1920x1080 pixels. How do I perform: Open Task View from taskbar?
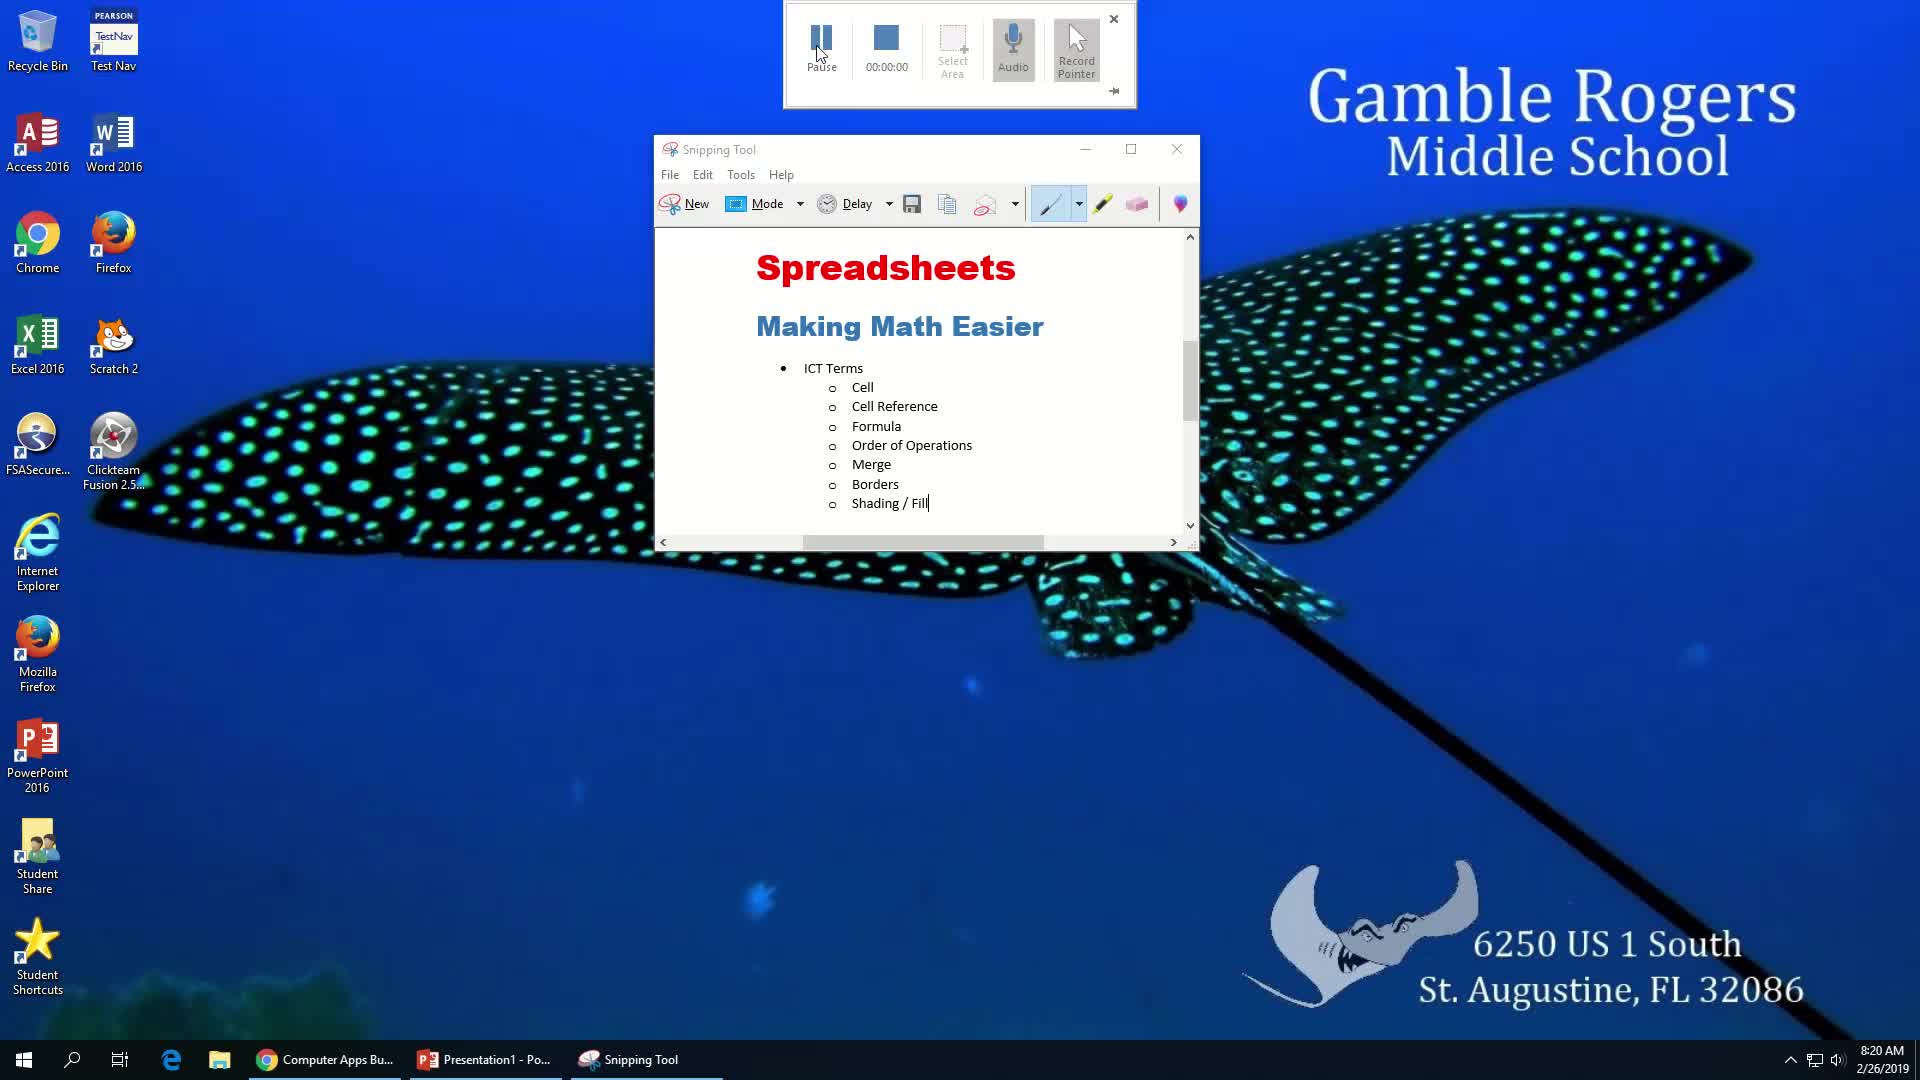pyautogui.click(x=120, y=1060)
